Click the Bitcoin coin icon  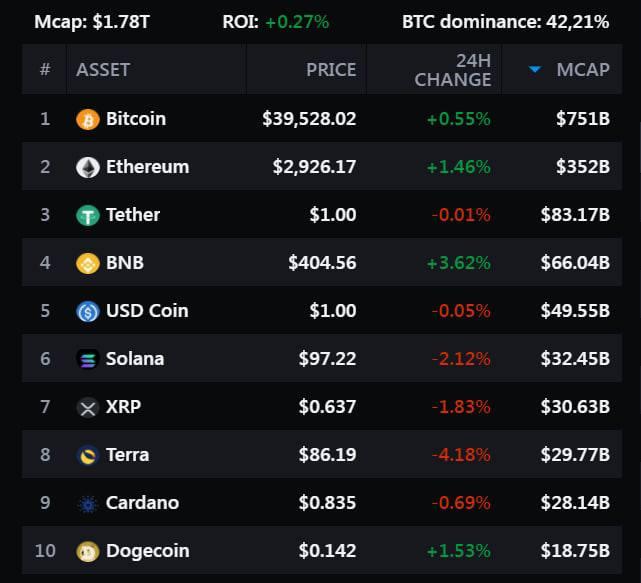click(88, 119)
